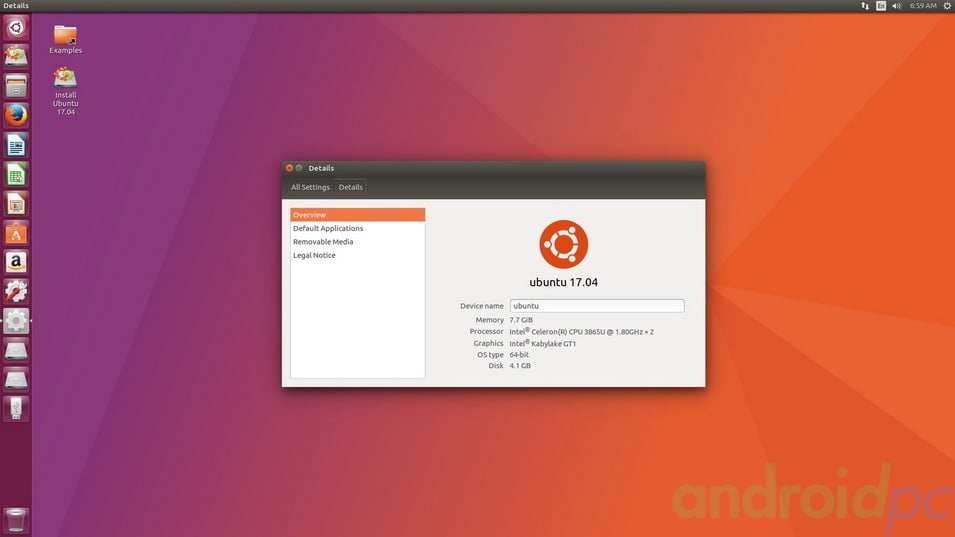Open LibreOffice Impress from launcher
Screen dimensions: 955x537
tap(16, 204)
